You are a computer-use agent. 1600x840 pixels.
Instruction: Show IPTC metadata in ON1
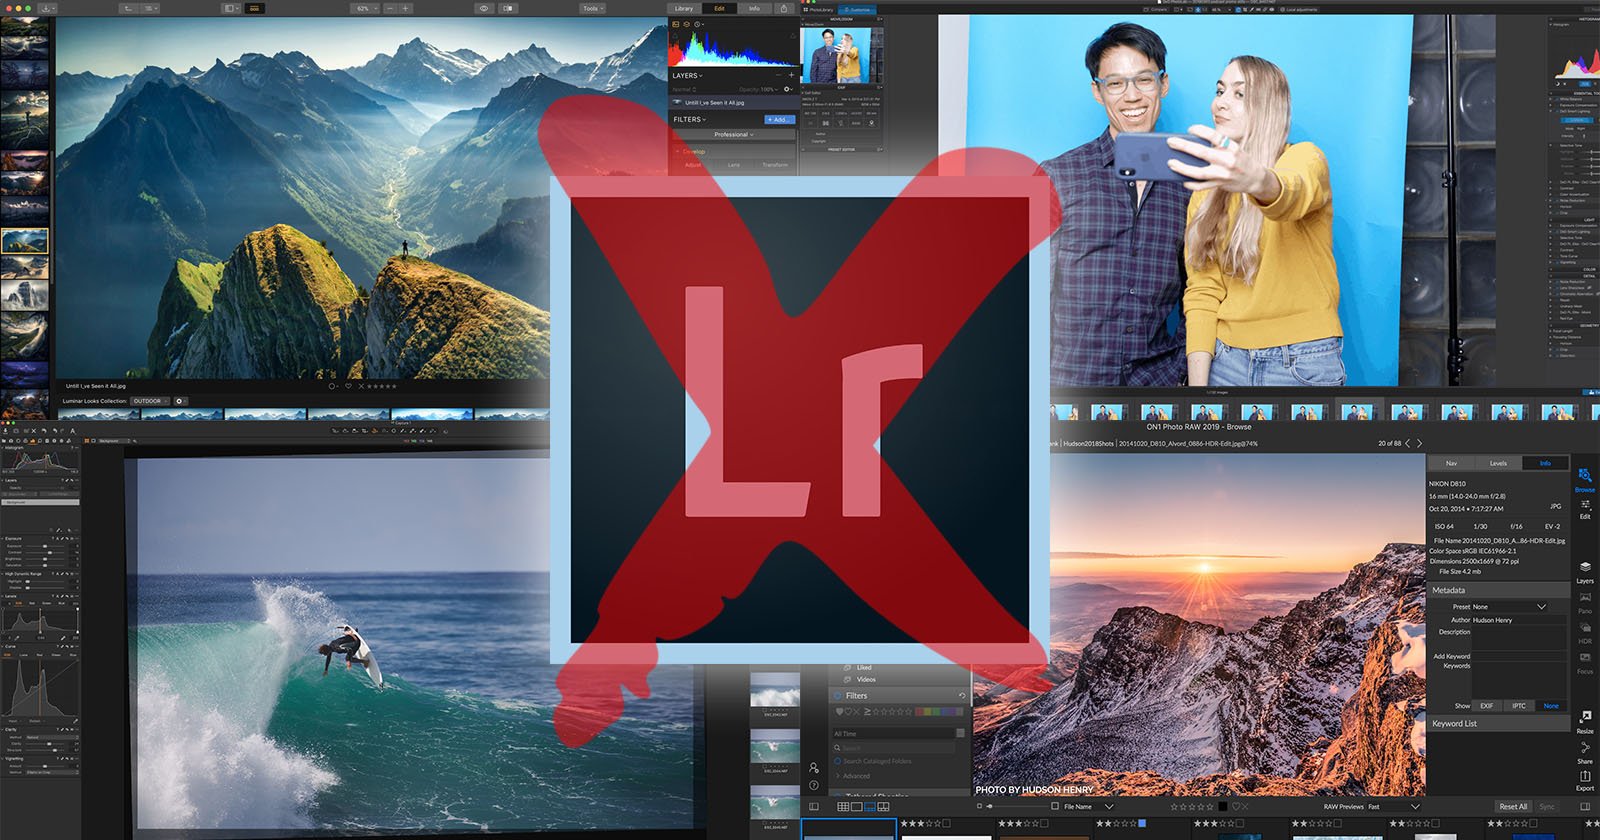[x=1519, y=706]
